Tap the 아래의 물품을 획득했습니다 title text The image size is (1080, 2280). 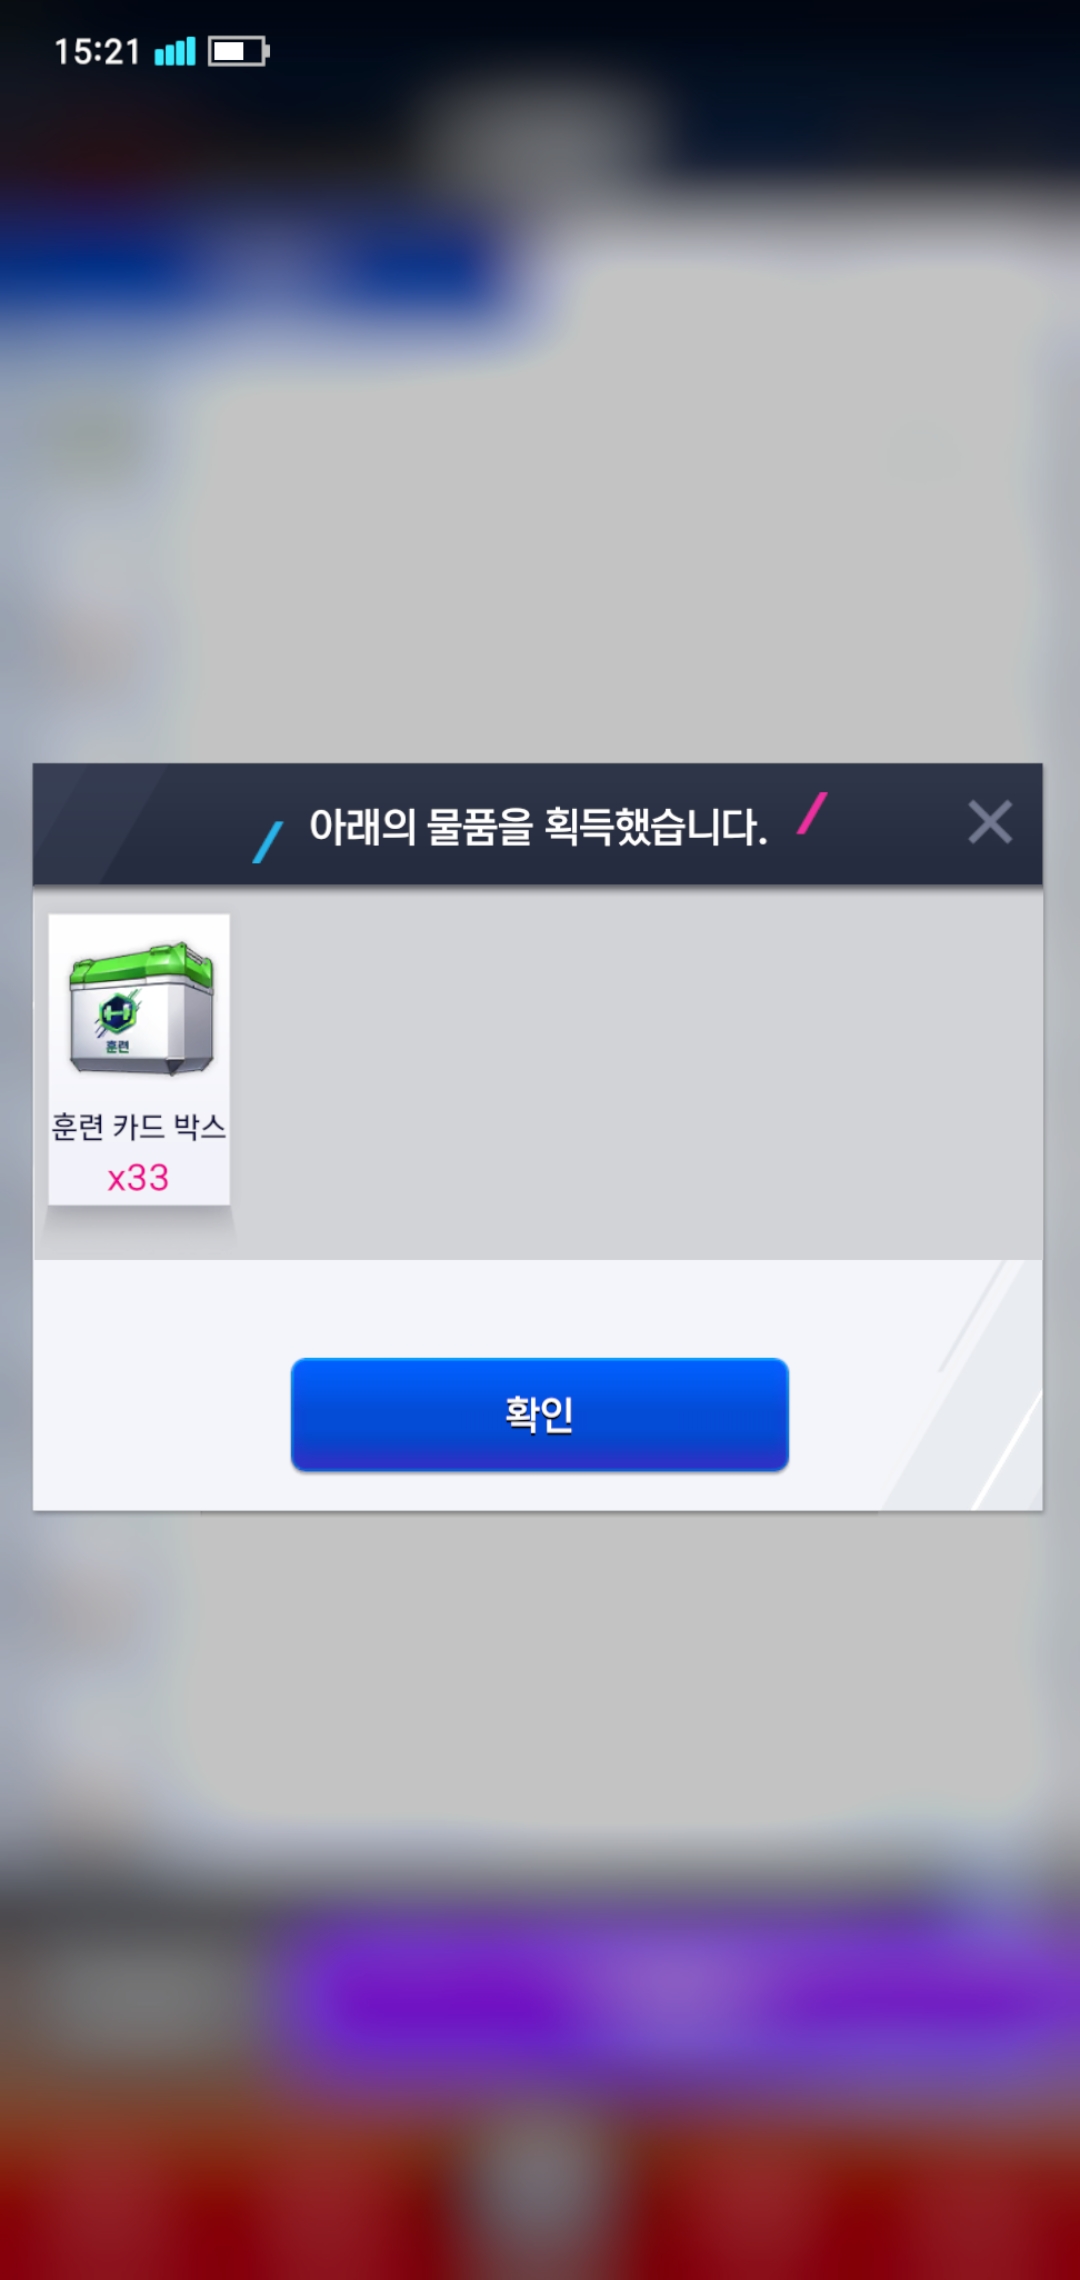[x=538, y=827]
